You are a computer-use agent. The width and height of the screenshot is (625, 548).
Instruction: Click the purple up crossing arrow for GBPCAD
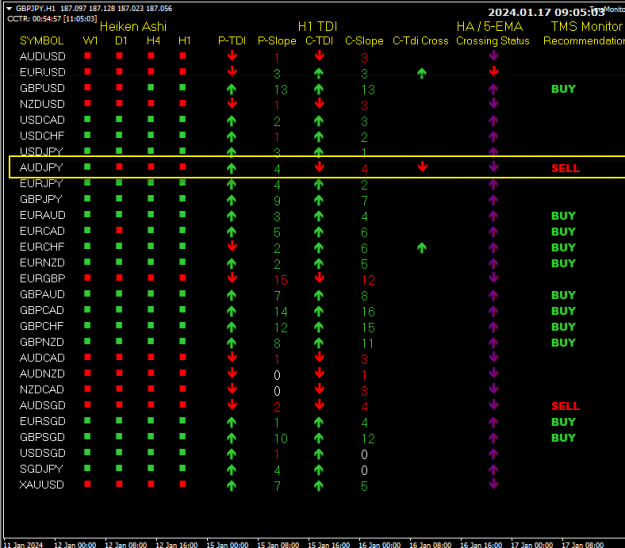(x=493, y=311)
